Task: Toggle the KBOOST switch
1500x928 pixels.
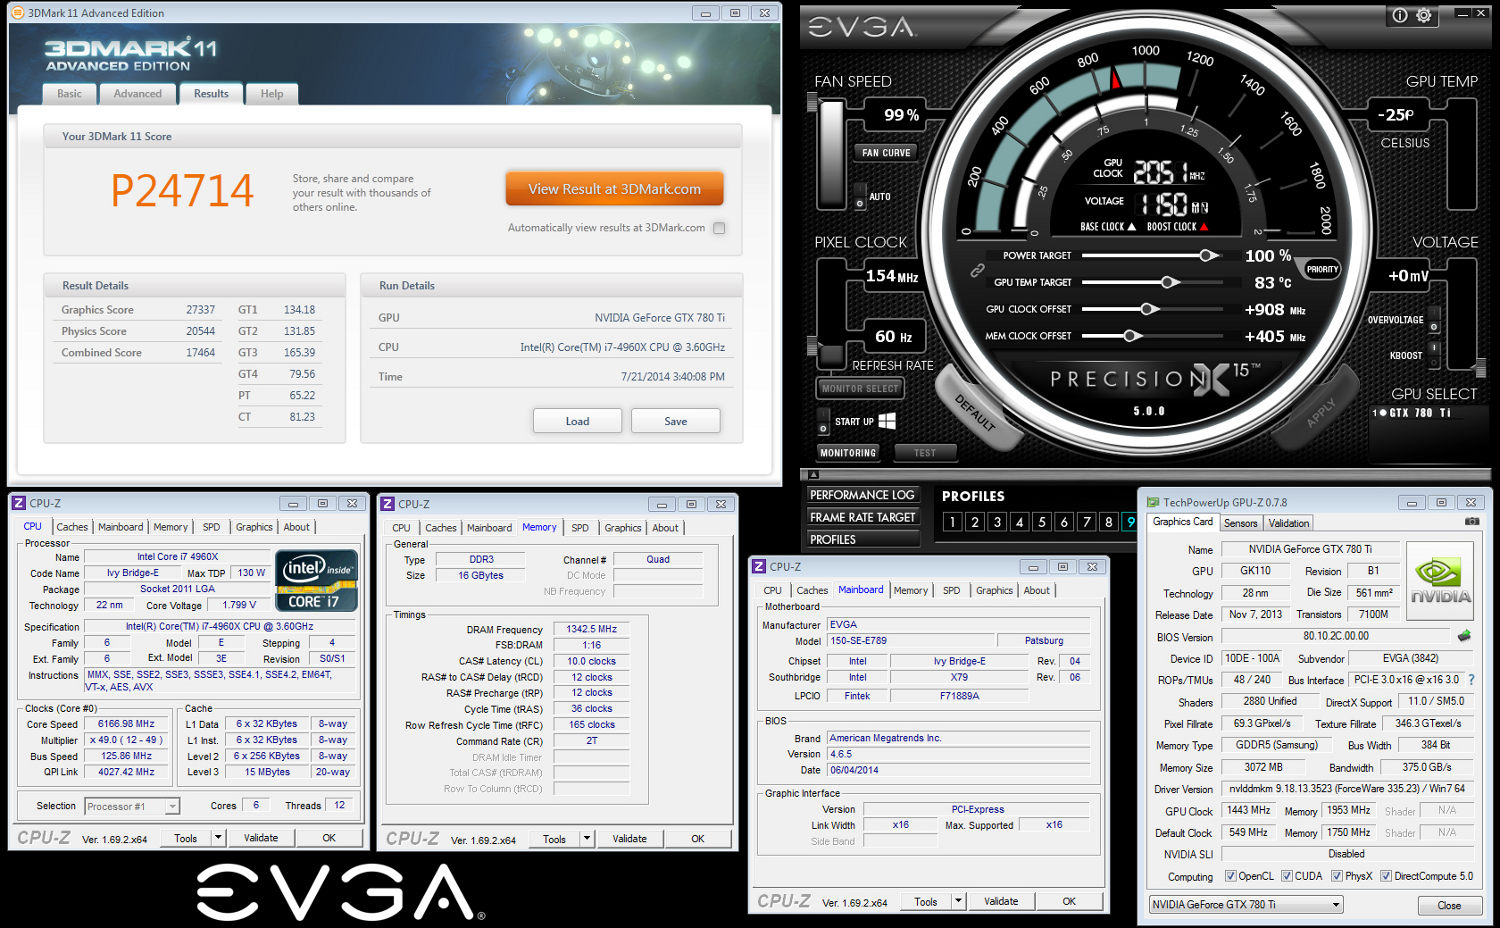Action: (1433, 354)
